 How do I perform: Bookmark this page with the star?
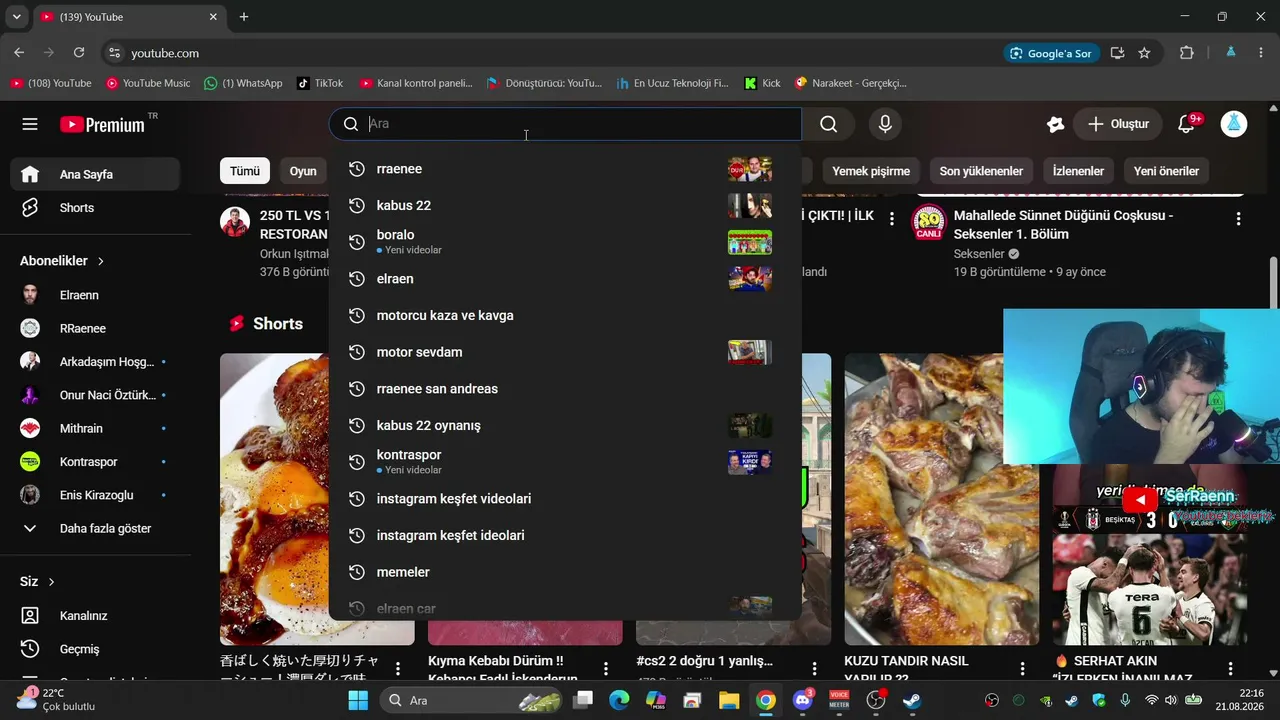click(1144, 53)
